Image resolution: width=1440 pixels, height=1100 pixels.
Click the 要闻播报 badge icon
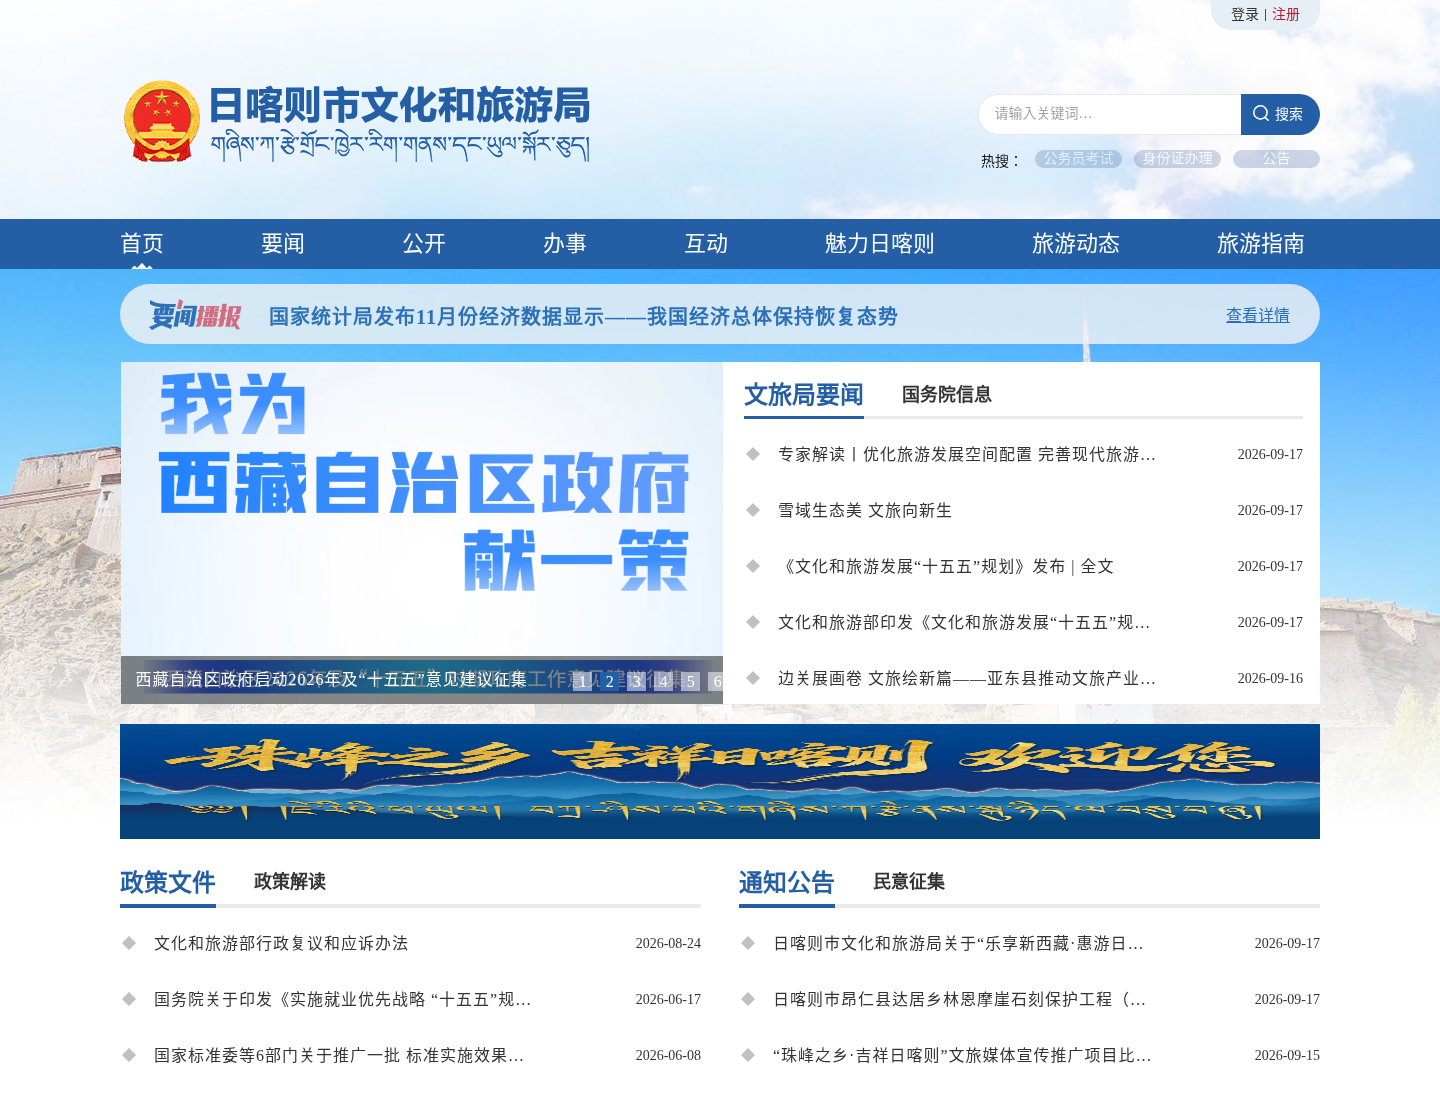(195, 315)
